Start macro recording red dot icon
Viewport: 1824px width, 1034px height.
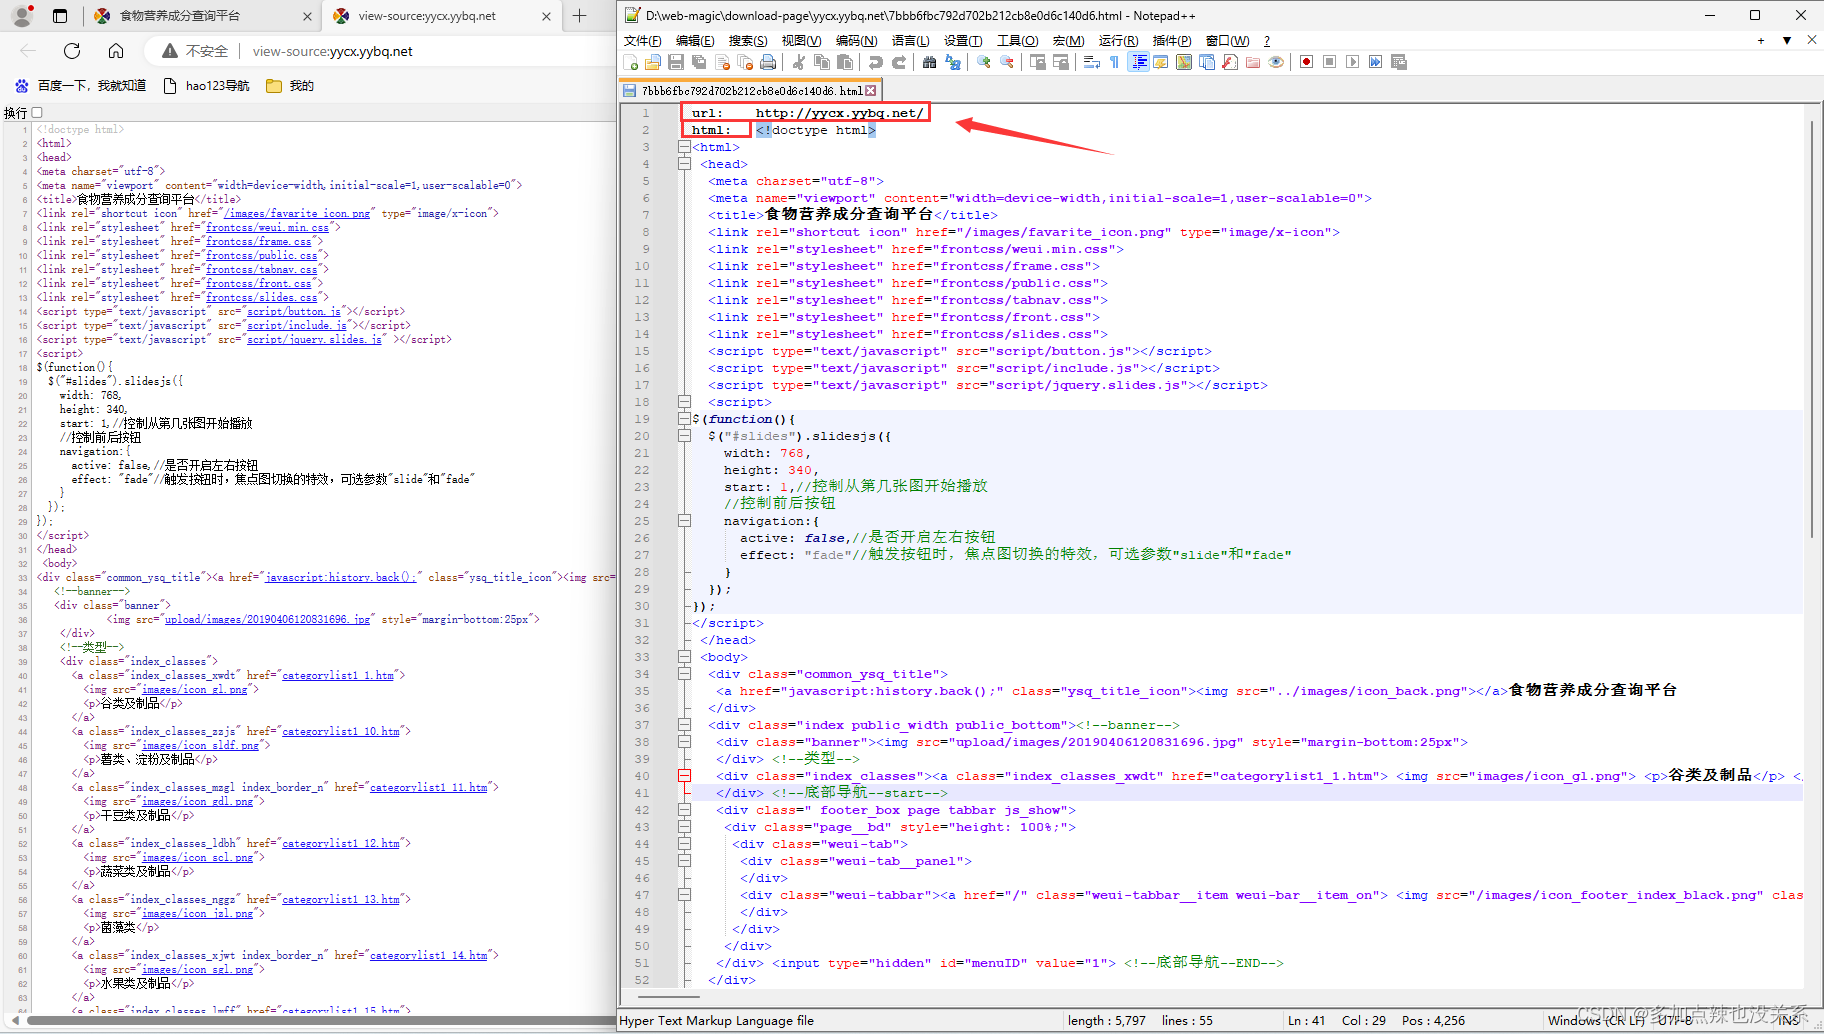click(x=1306, y=62)
